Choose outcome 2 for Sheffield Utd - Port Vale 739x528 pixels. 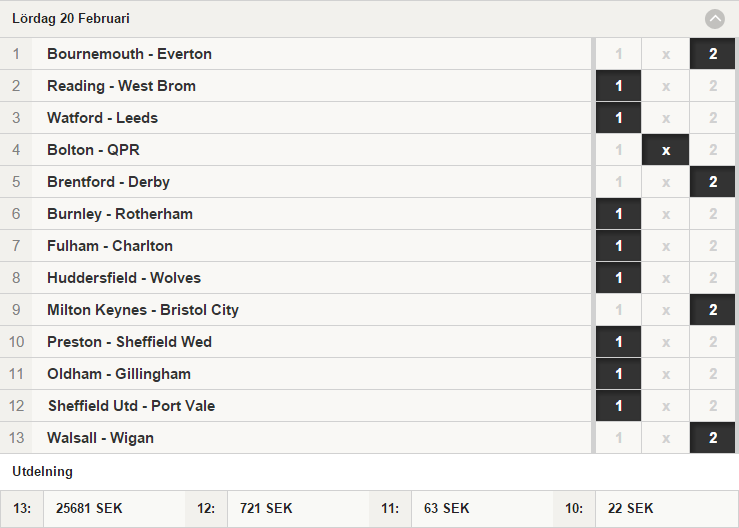713,406
